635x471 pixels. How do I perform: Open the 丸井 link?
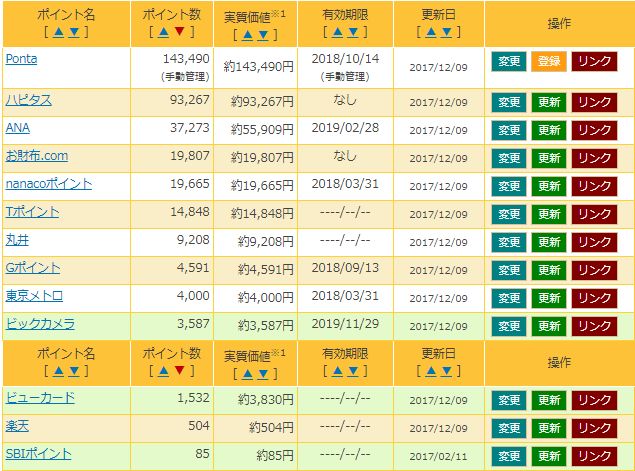click(x=17, y=240)
